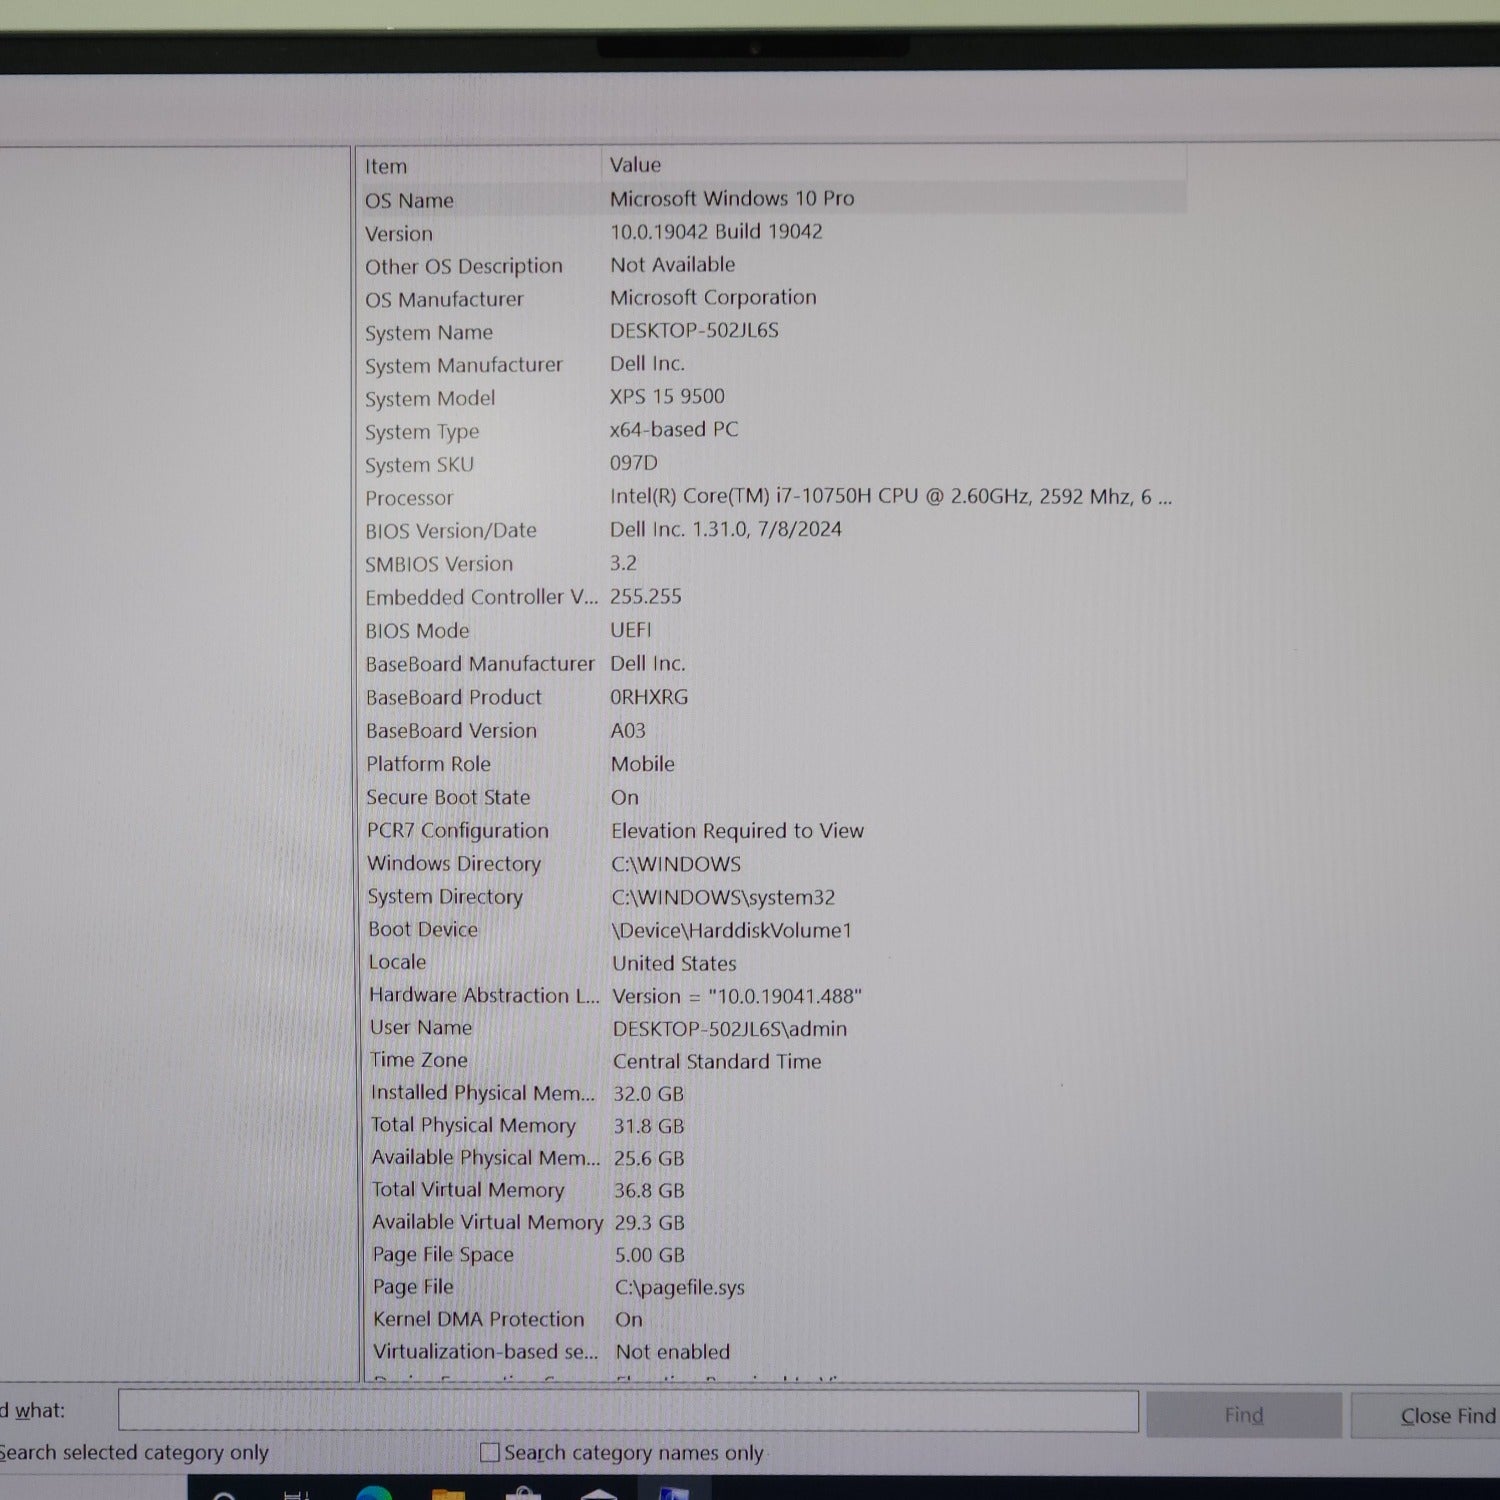Open the Mail app taskbar icon
This screenshot has width=1500, height=1500.
(598, 1494)
